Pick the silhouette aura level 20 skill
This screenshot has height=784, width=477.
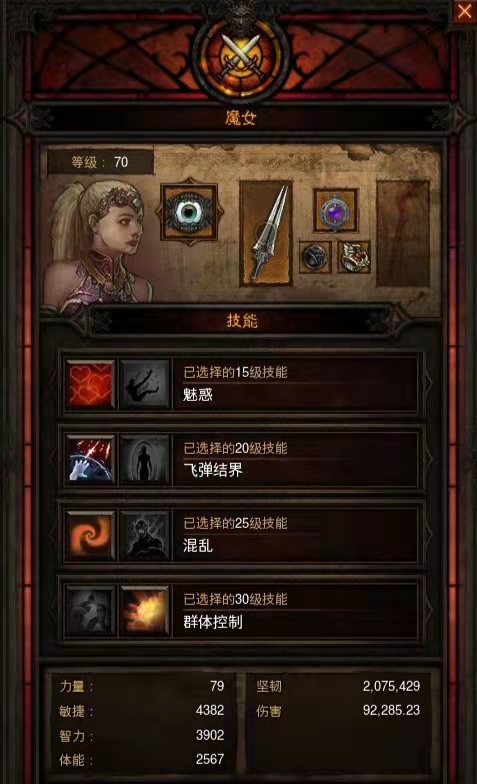[144, 459]
